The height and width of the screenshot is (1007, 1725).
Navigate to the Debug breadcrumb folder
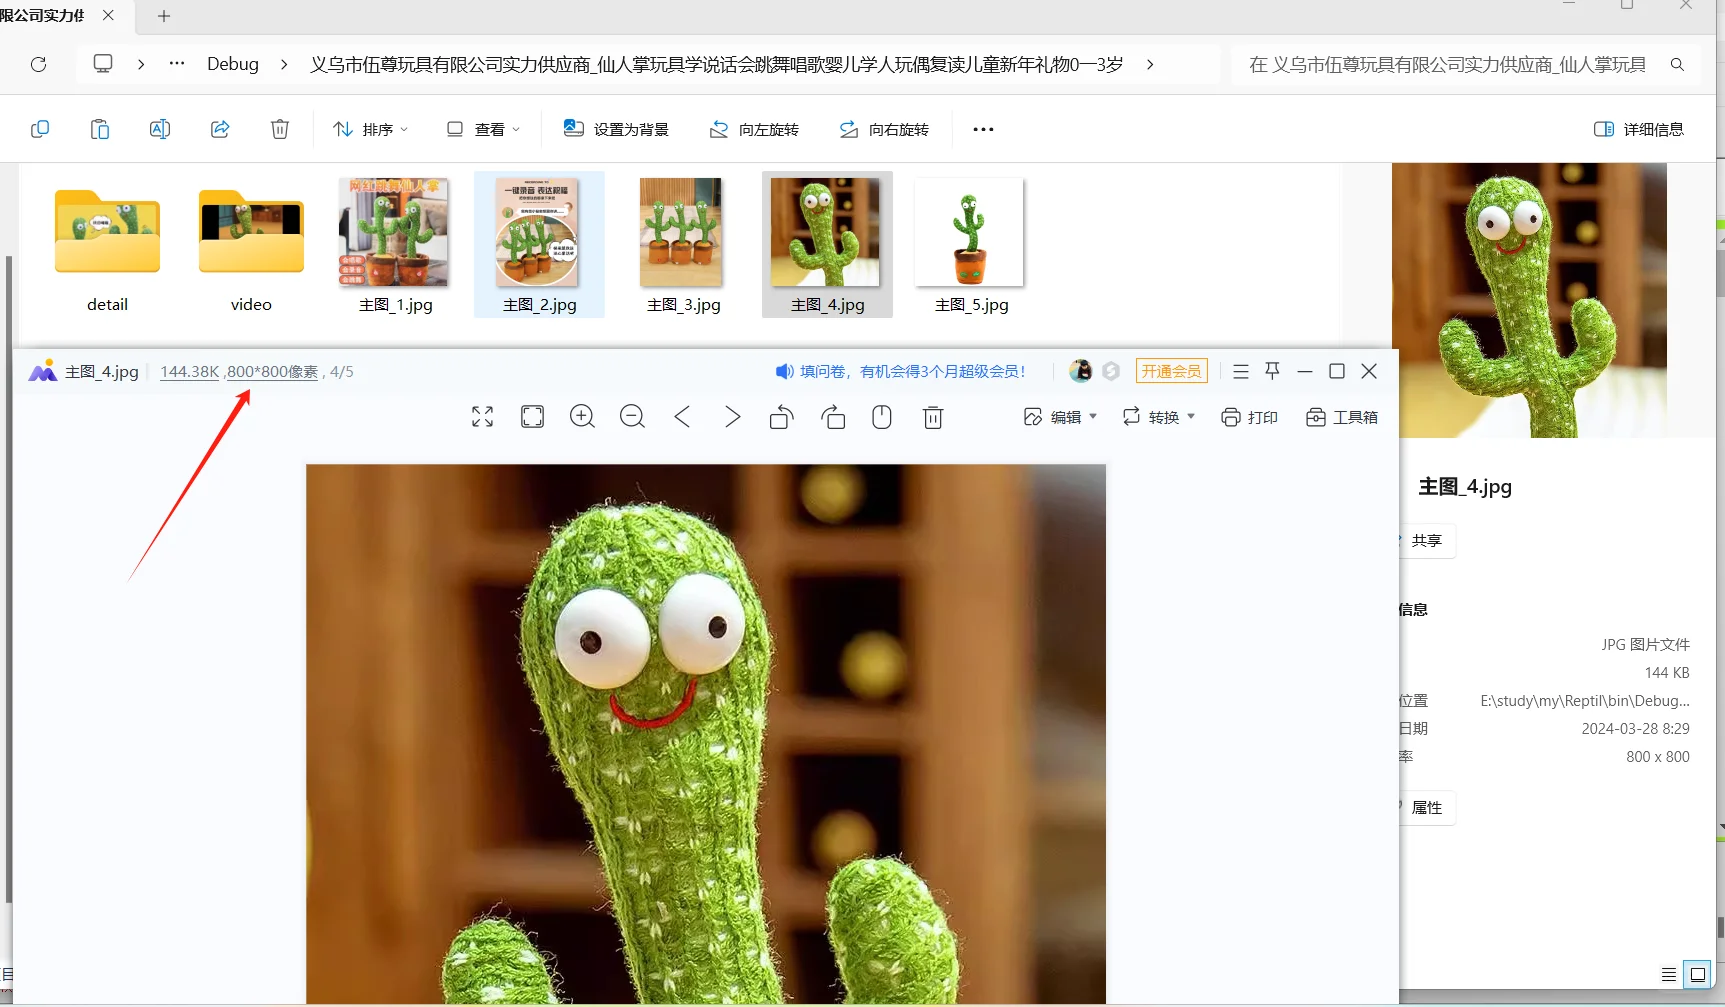[233, 64]
